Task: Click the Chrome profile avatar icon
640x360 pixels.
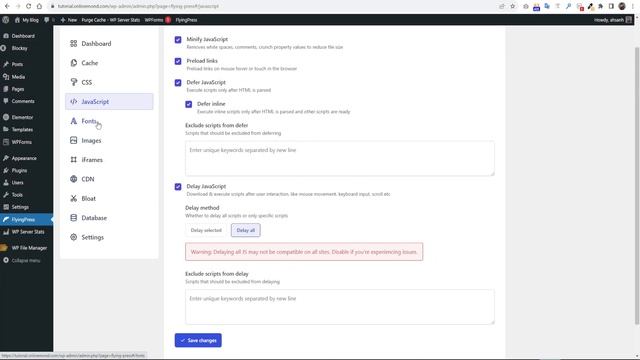Action: point(622,6)
